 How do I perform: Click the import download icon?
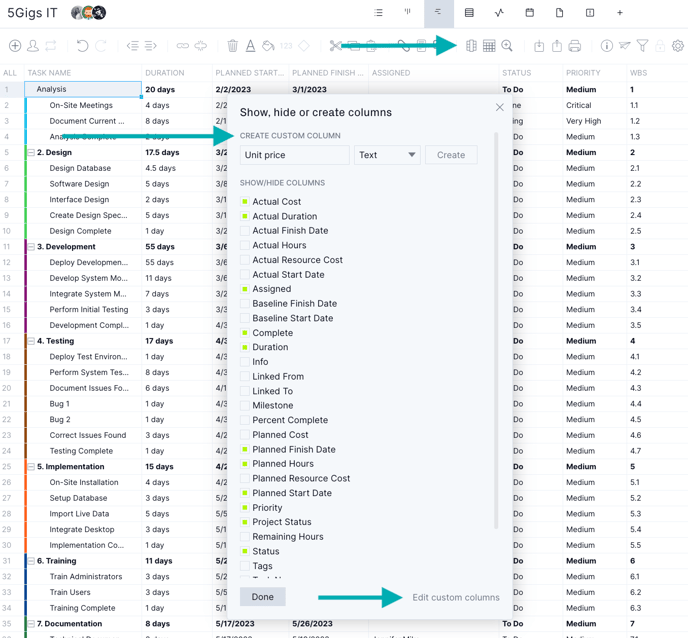pyautogui.click(x=539, y=46)
